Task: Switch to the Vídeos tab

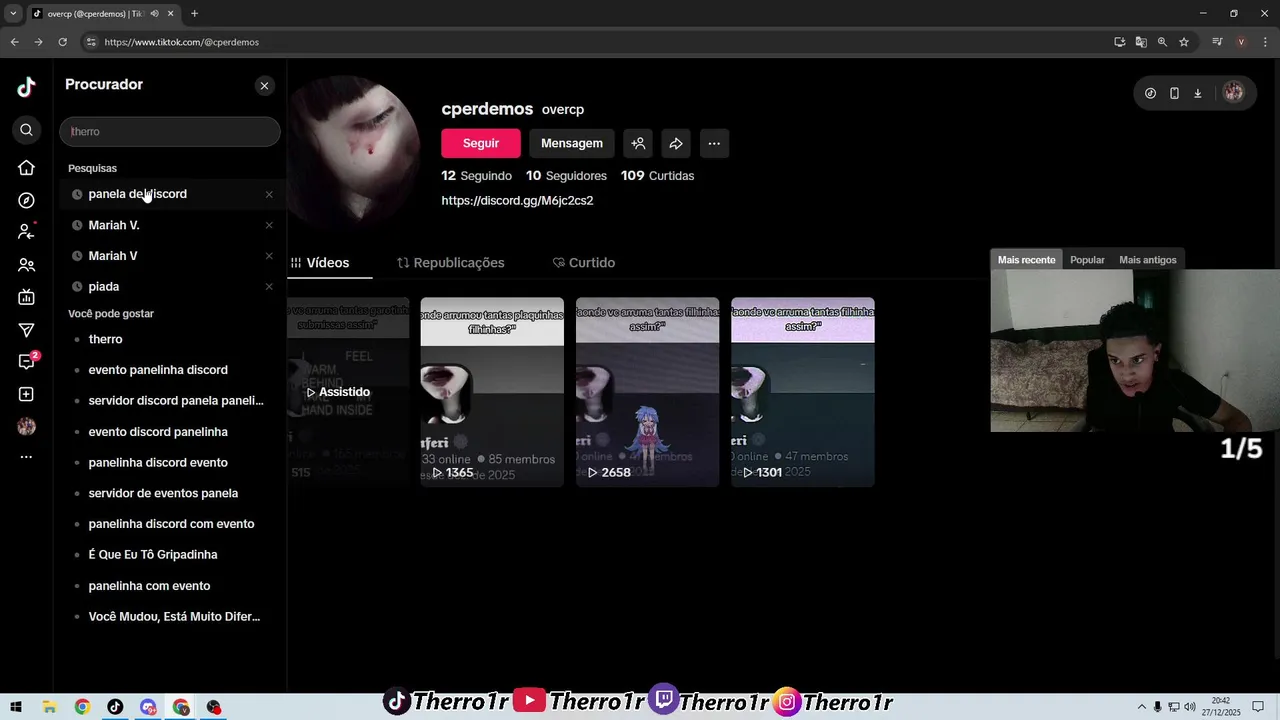Action: pos(320,263)
